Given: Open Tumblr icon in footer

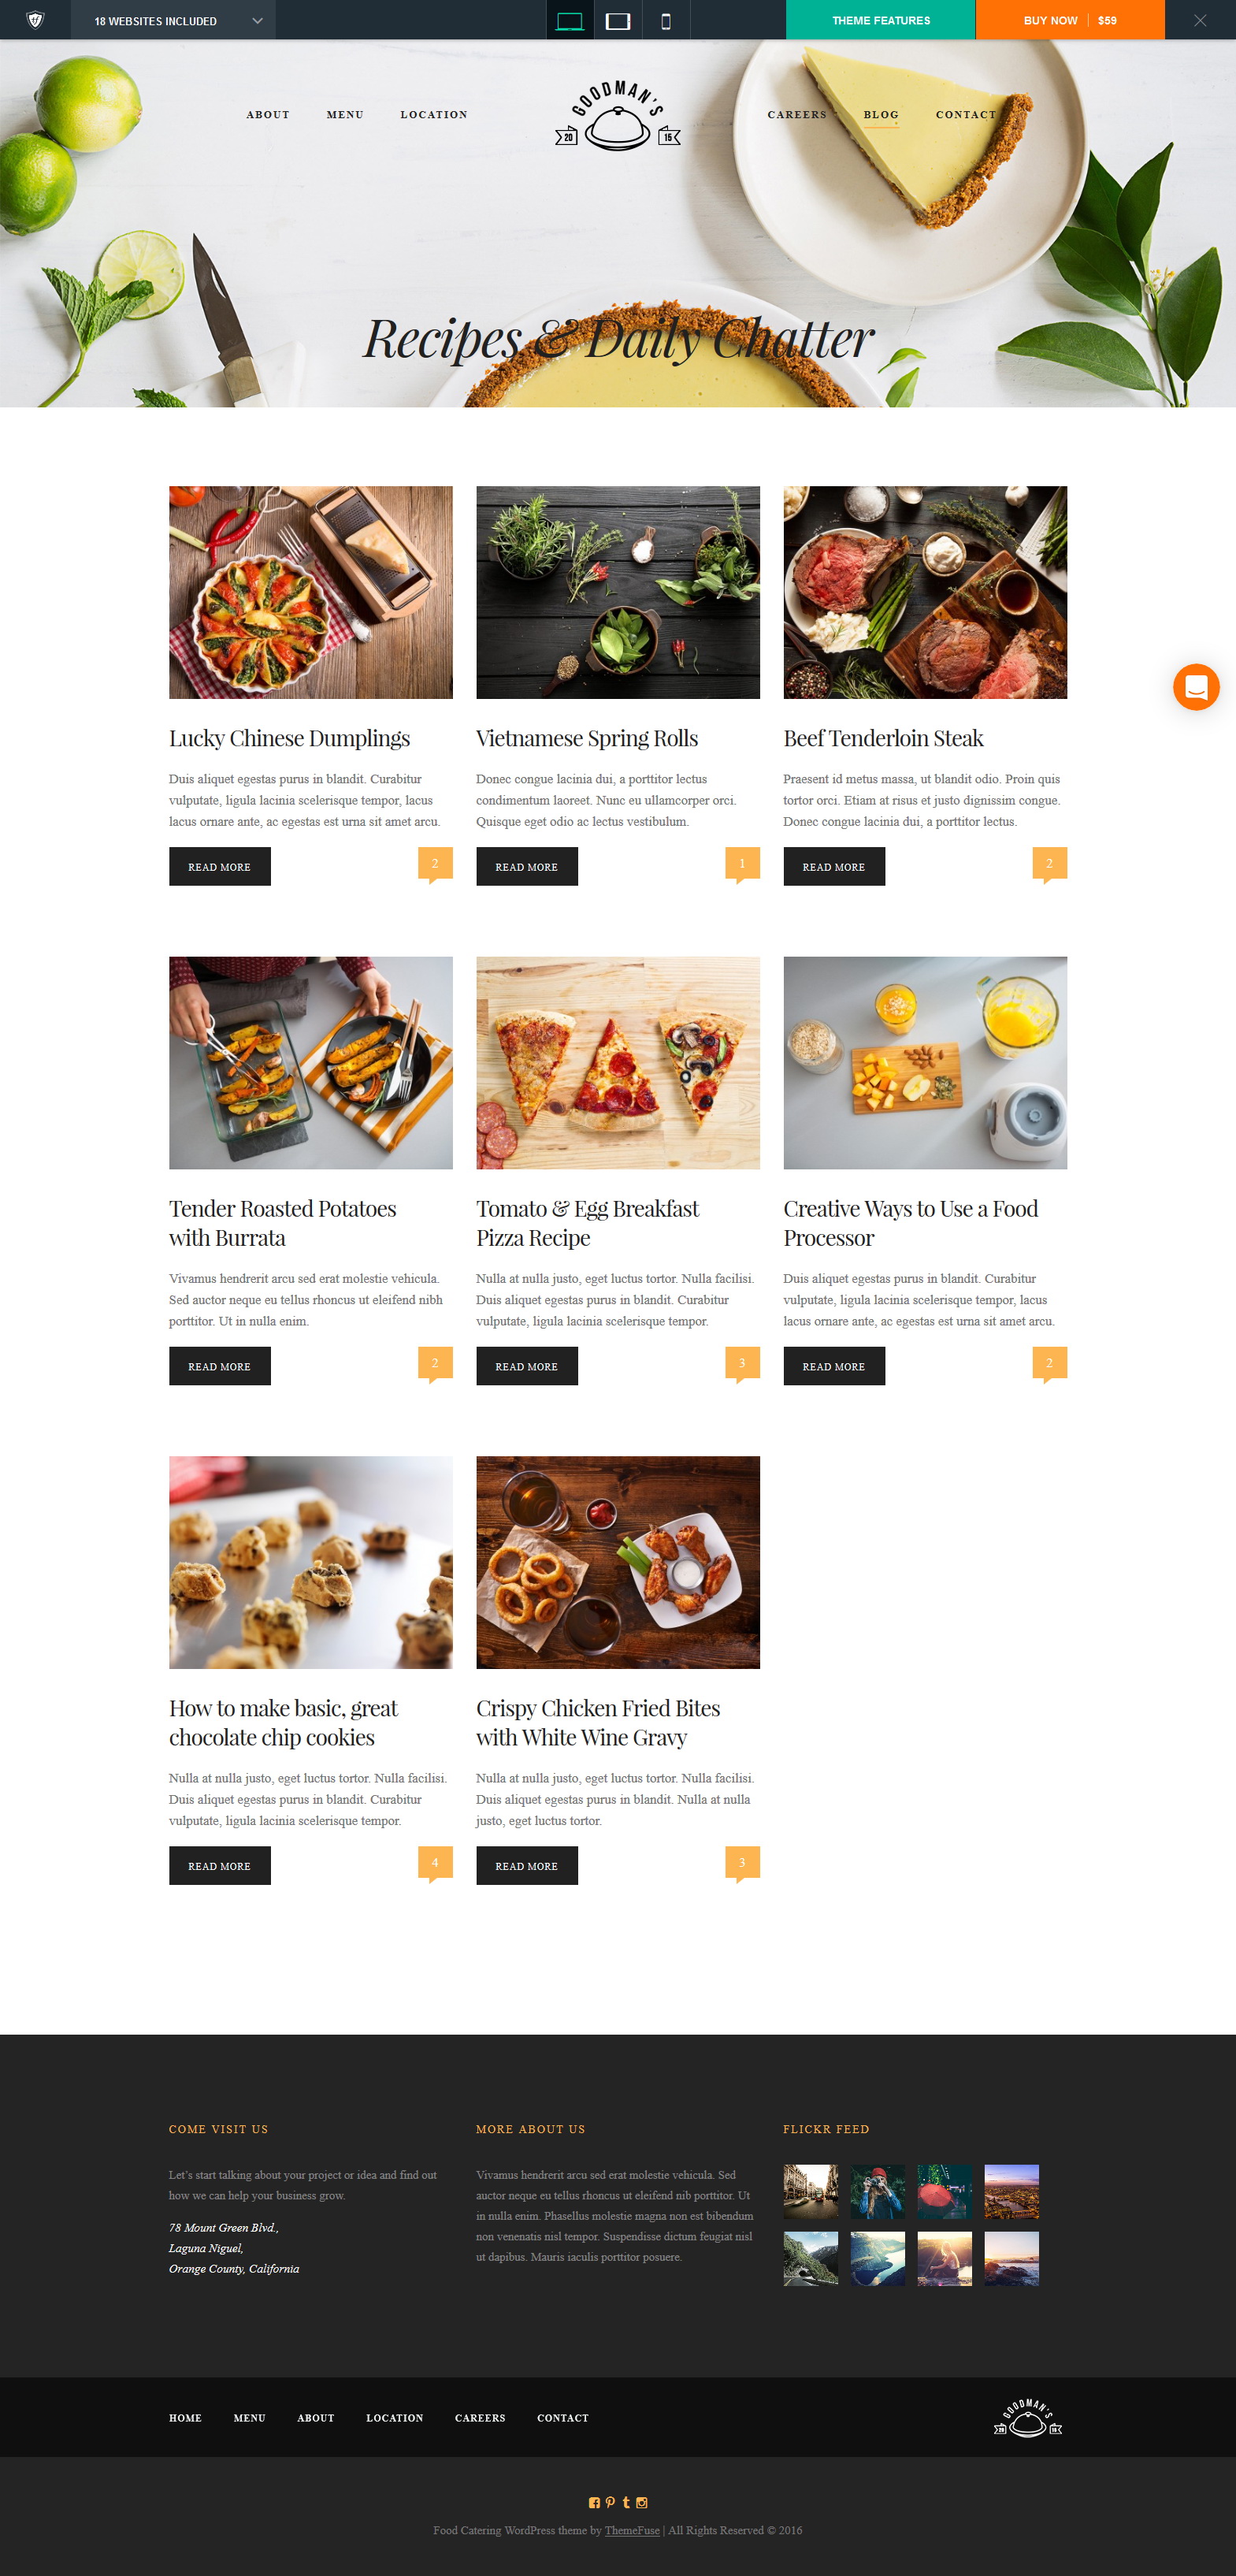Looking at the screenshot, I should tap(626, 2502).
